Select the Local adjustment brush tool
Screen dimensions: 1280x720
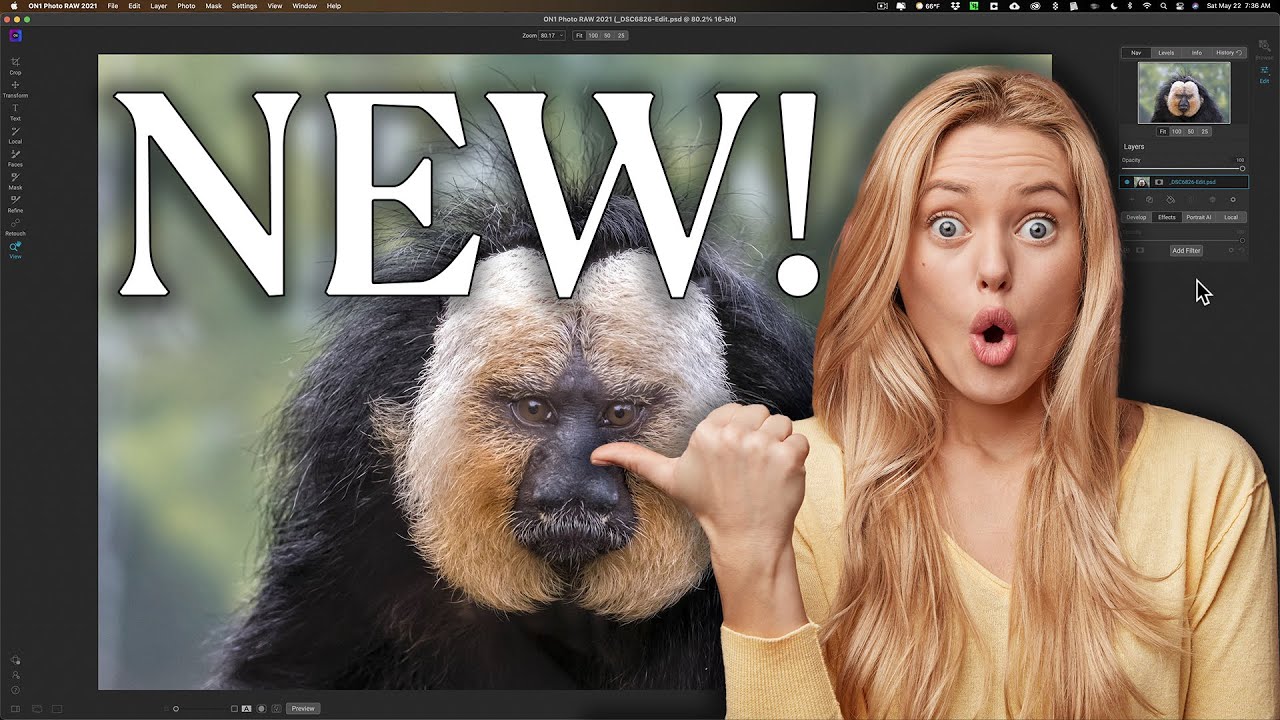pos(15,134)
